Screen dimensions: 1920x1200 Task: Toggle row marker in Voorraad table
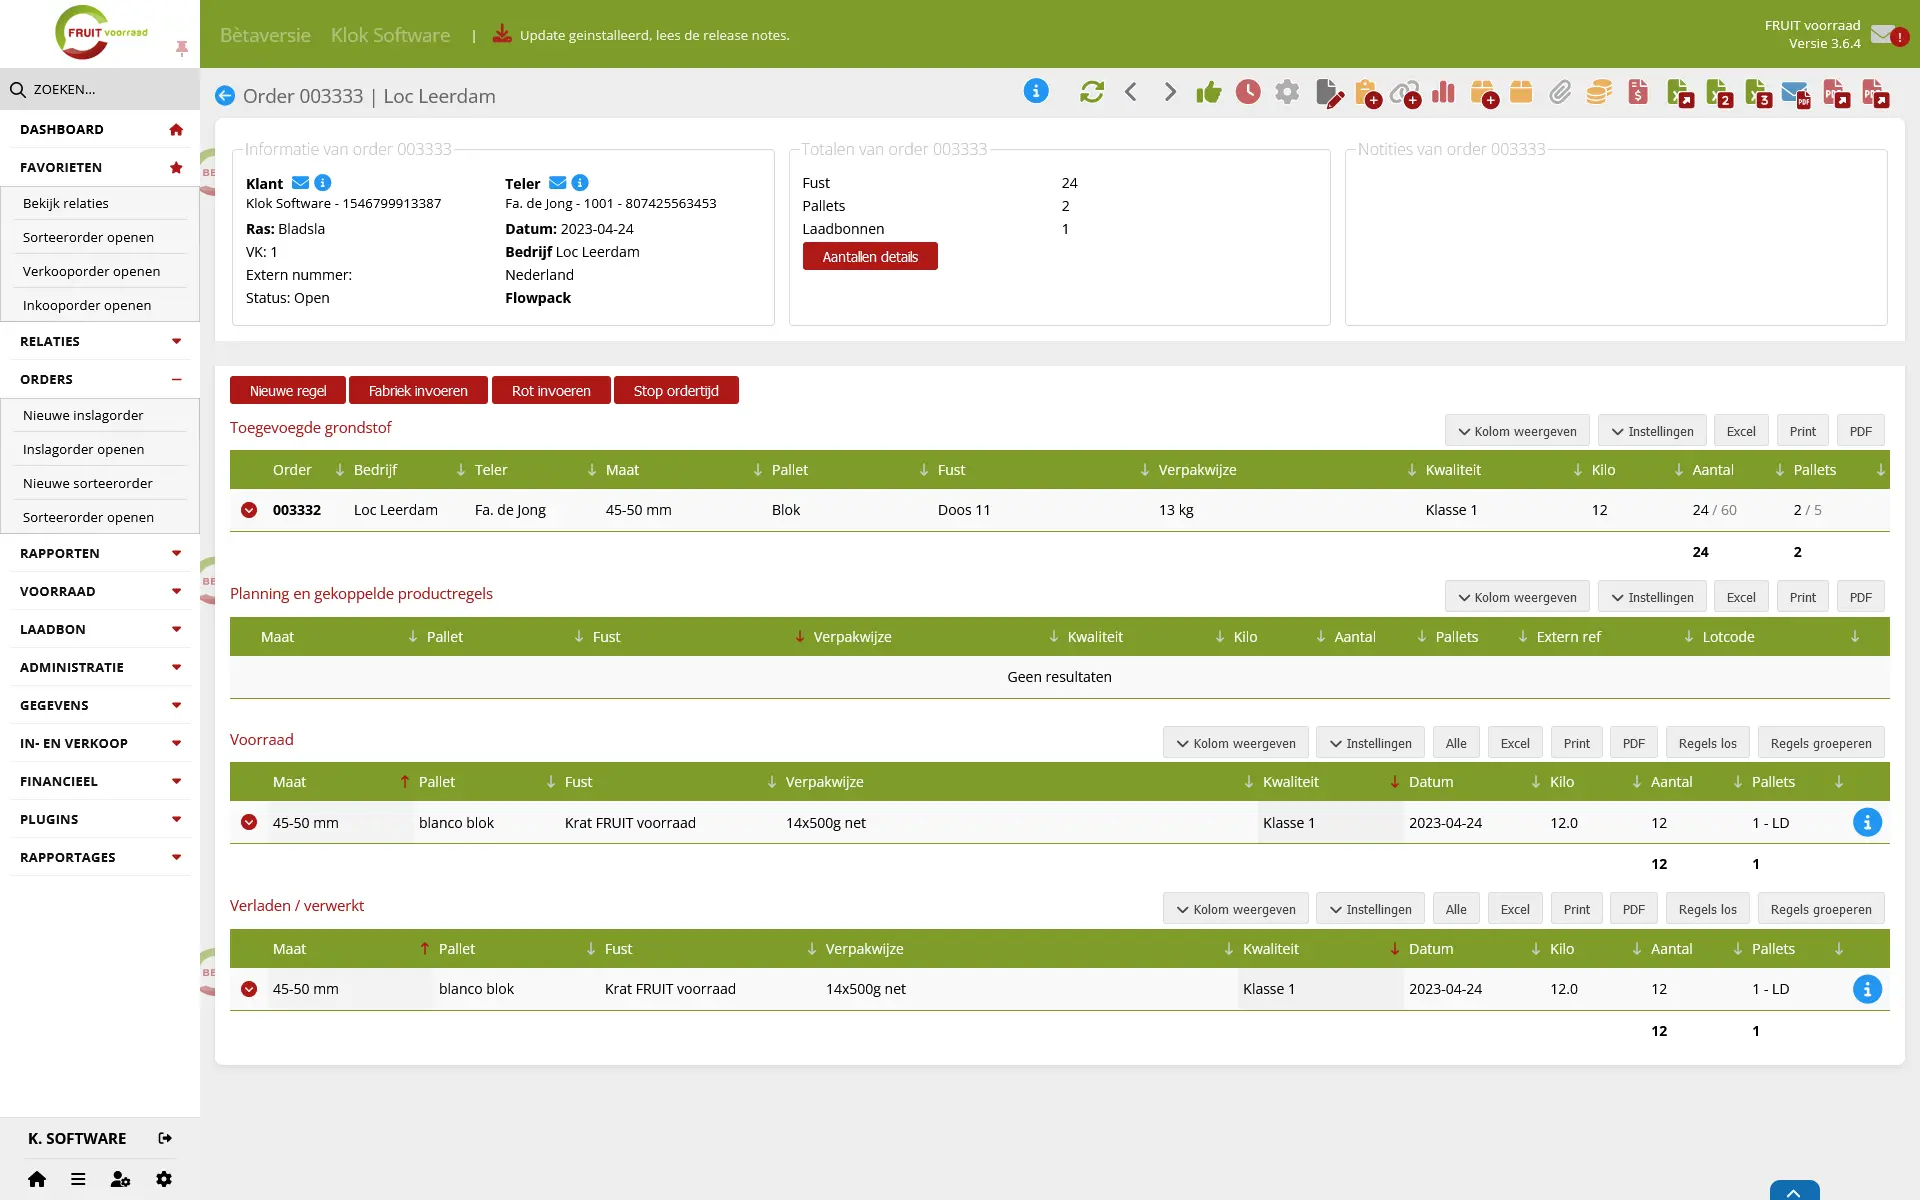pyautogui.click(x=249, y=822)
